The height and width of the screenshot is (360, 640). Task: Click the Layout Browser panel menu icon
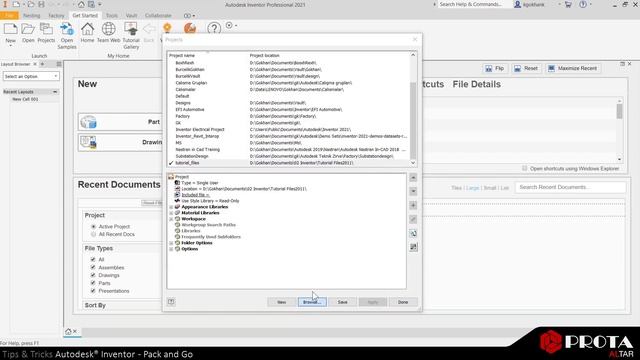click(59, 64)
